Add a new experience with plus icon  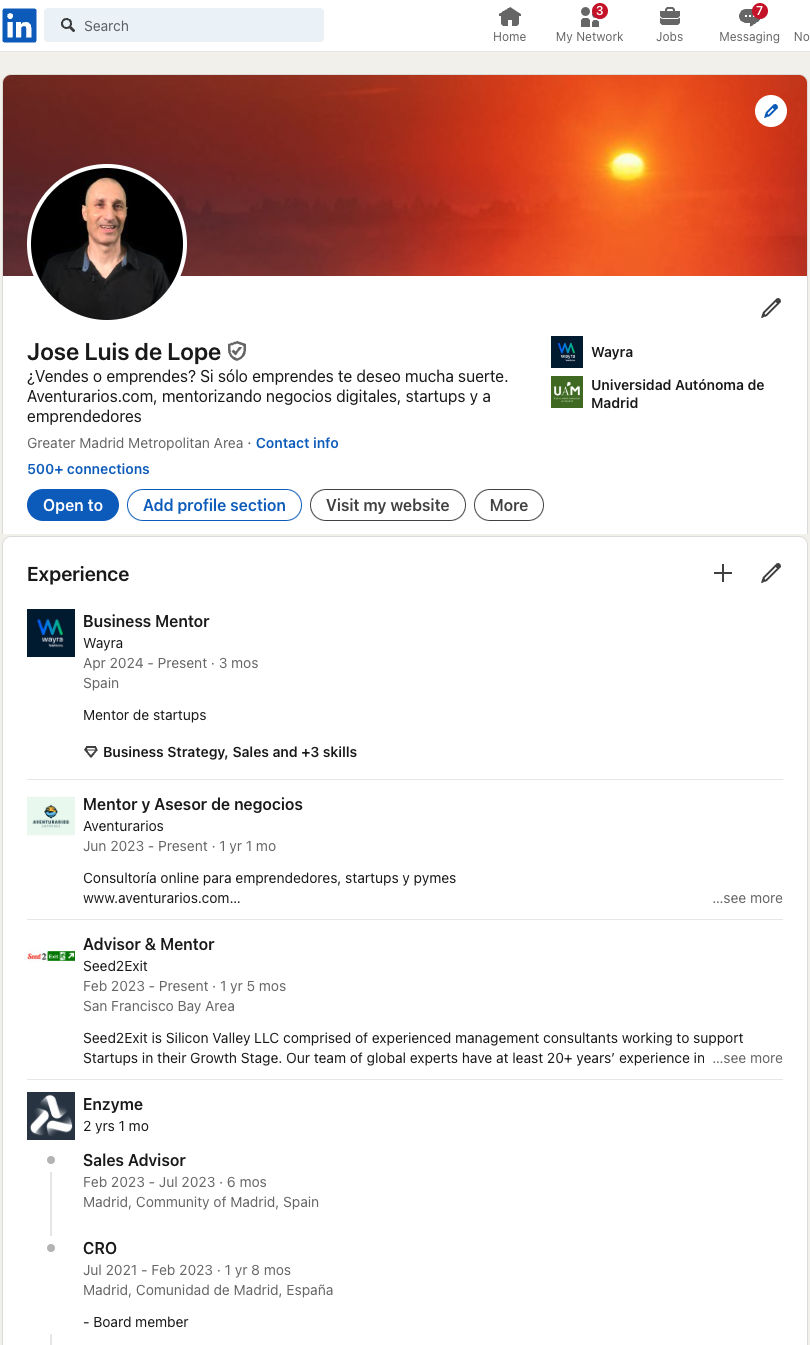point(723,573)
